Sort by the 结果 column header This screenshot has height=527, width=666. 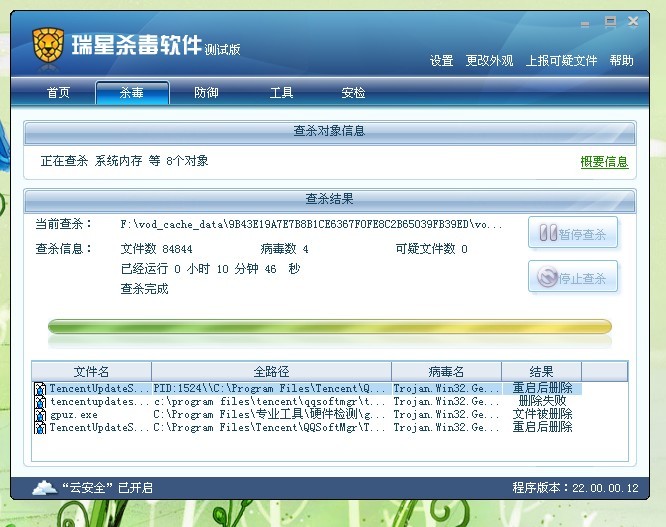[x=541, y=372]
